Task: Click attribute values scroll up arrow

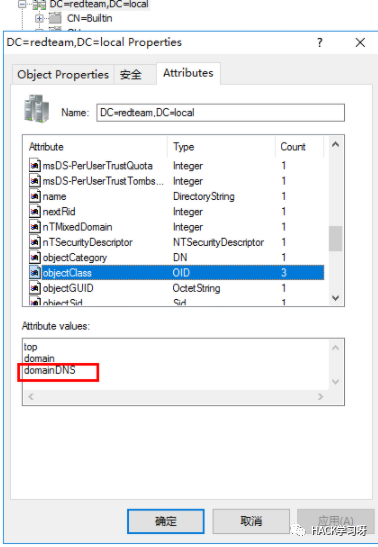Action: [x=335, y=347]
